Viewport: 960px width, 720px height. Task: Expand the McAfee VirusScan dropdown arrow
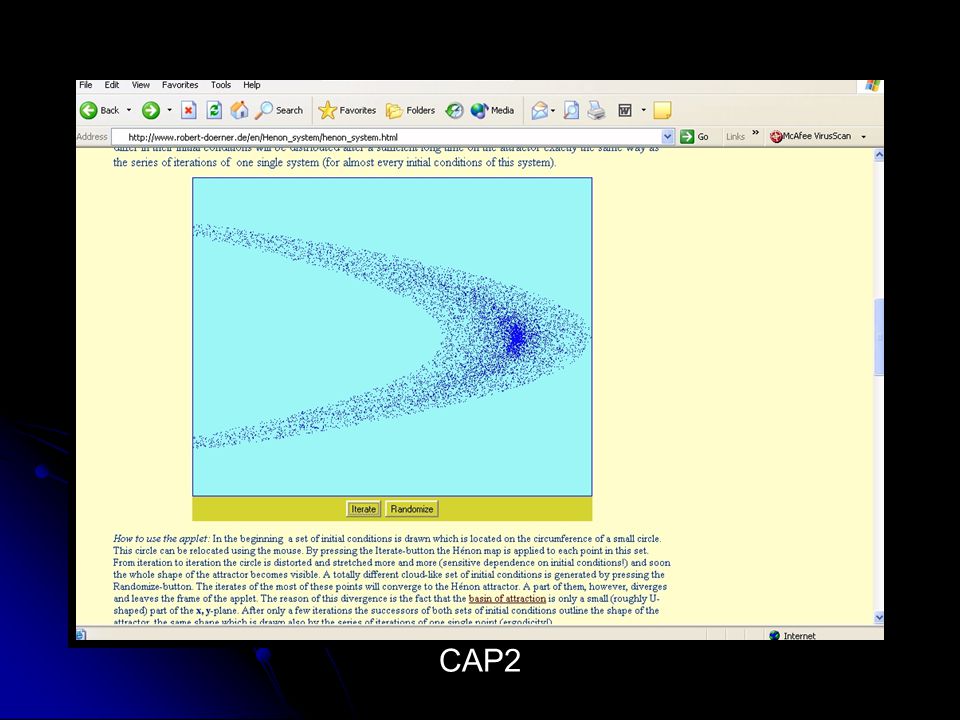pos(863,137)
